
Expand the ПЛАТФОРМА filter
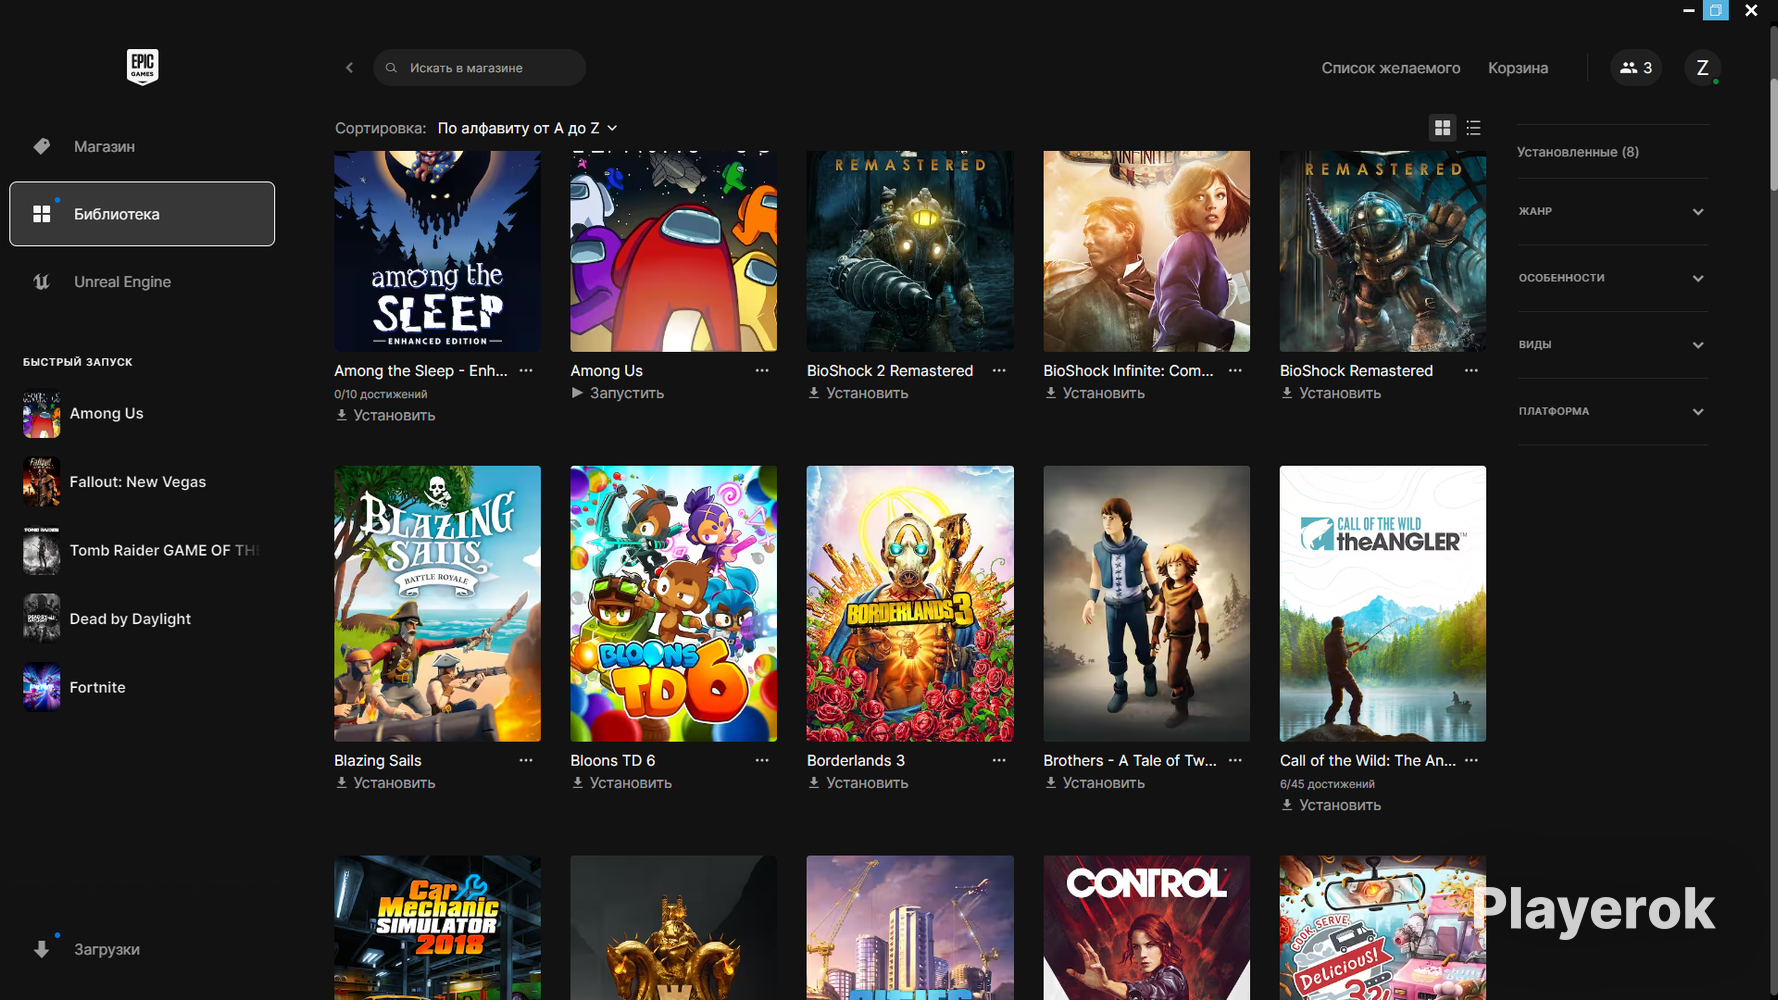point(1612,411)
